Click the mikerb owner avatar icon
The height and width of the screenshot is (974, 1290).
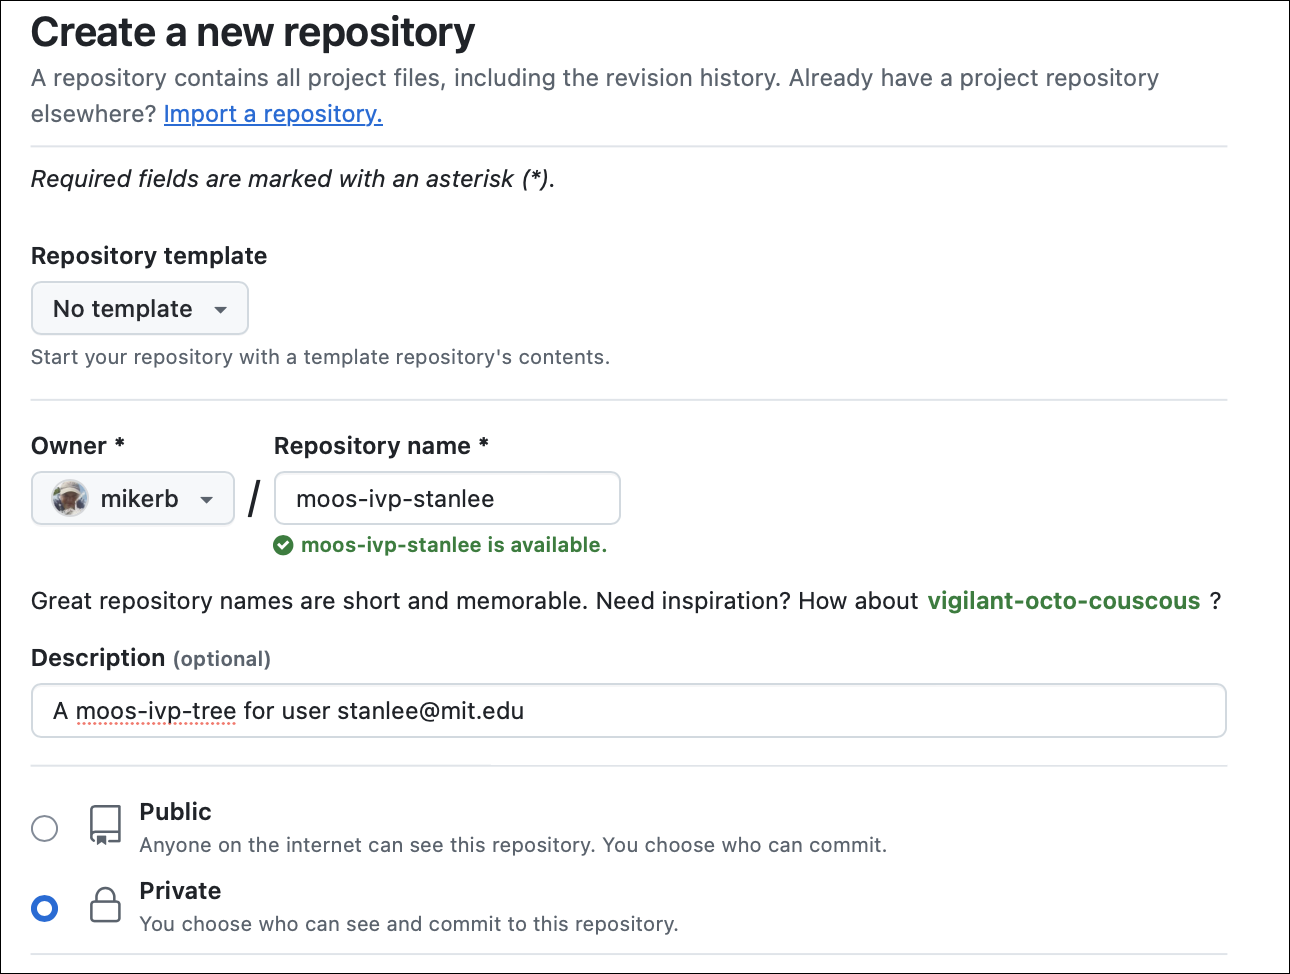pyautogui.click(x=70, y=498)
